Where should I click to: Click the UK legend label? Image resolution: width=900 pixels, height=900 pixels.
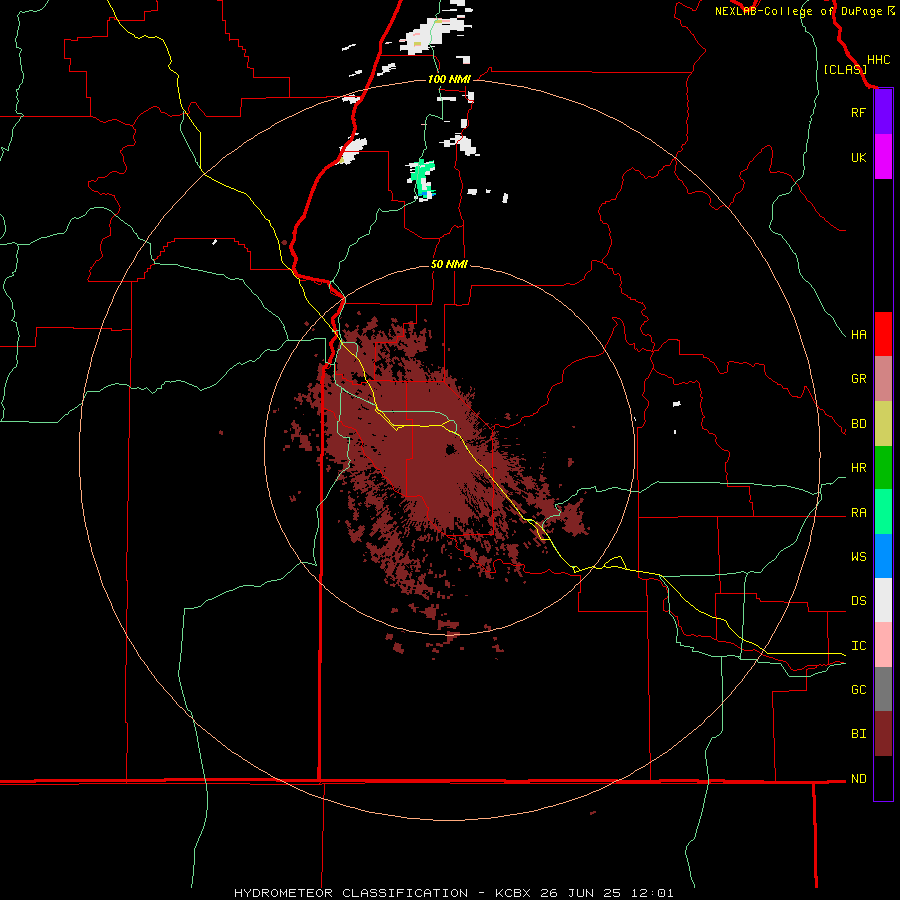point(858,158)
